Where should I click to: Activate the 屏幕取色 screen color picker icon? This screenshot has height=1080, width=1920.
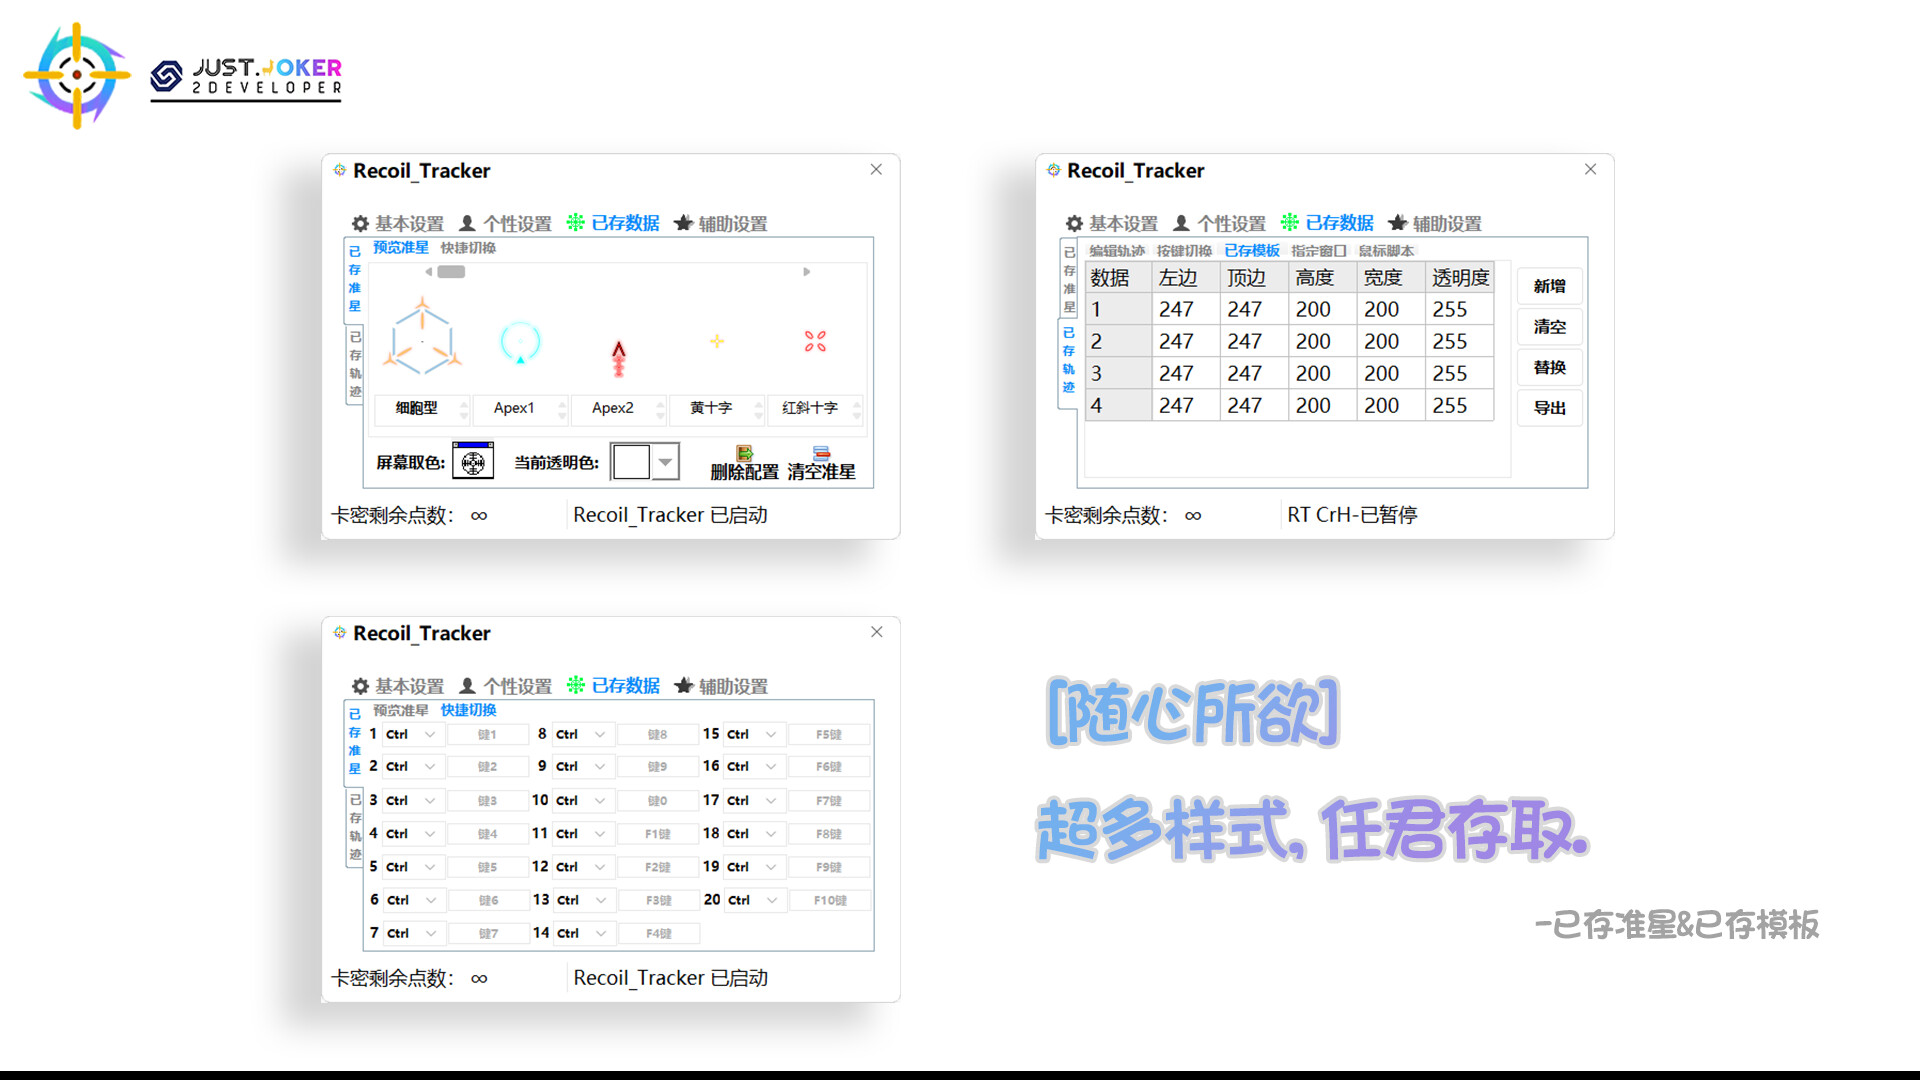(472, 461)
